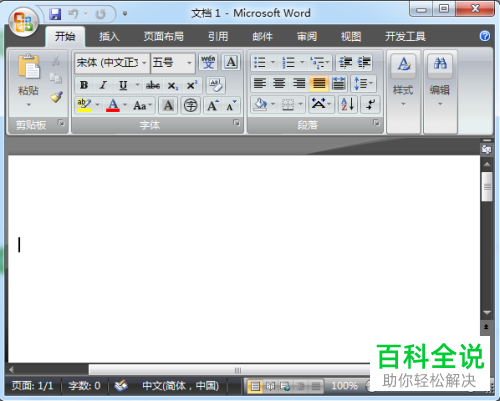Save the document from Quick Access
The width and height of the screenshot is (500, 401).
coord(55,14)
